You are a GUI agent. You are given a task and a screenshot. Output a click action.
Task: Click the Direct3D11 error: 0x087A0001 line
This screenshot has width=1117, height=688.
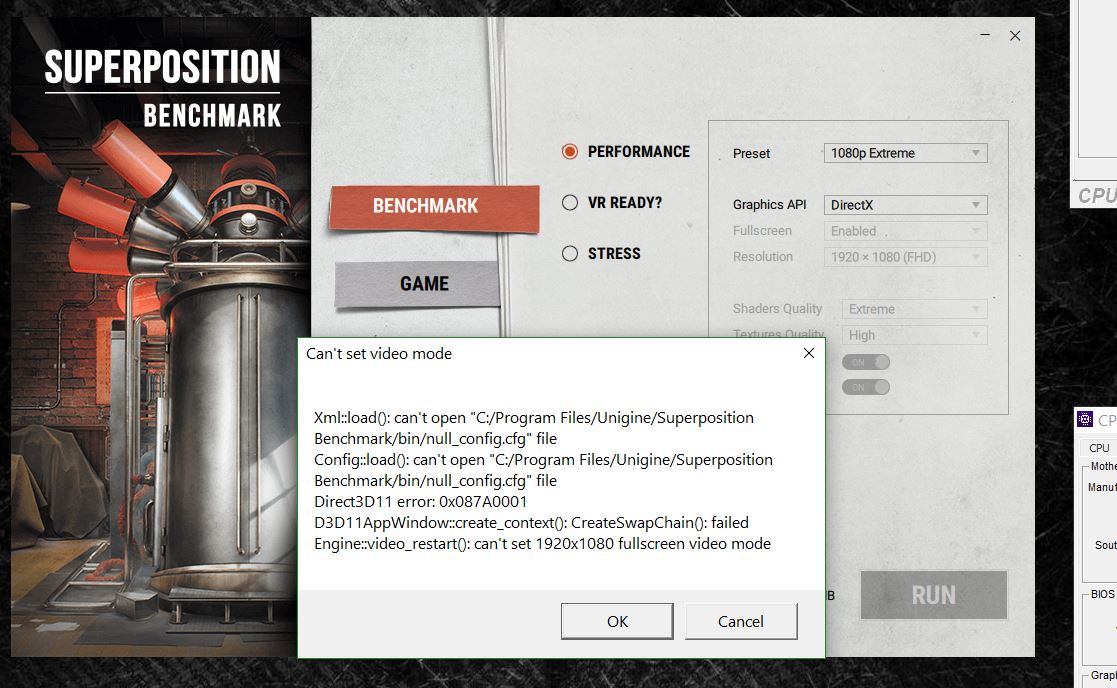point(420,501)
